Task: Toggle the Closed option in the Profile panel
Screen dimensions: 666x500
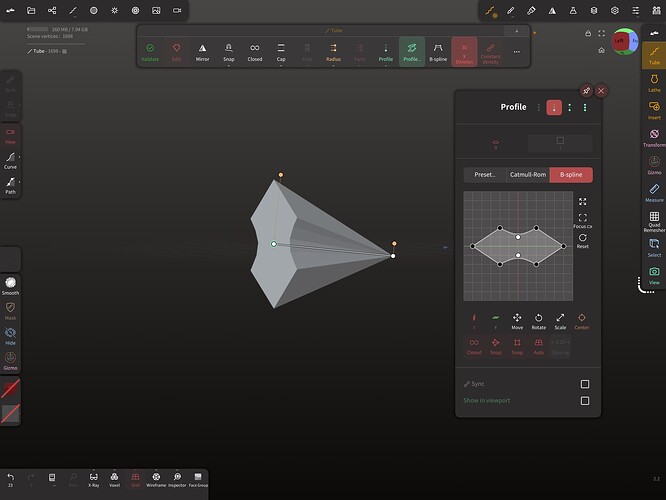Action: 474,346
